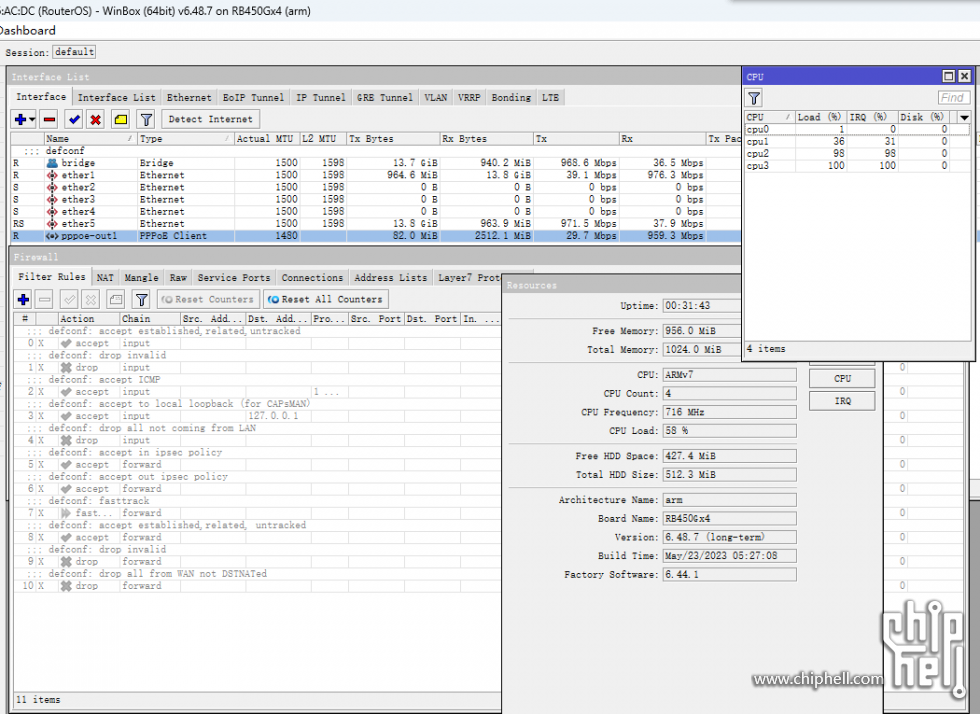Click the minus Remove icon in Firewall toolbar
The height and width of the screenshot is (714, 980).
point(45,299)
